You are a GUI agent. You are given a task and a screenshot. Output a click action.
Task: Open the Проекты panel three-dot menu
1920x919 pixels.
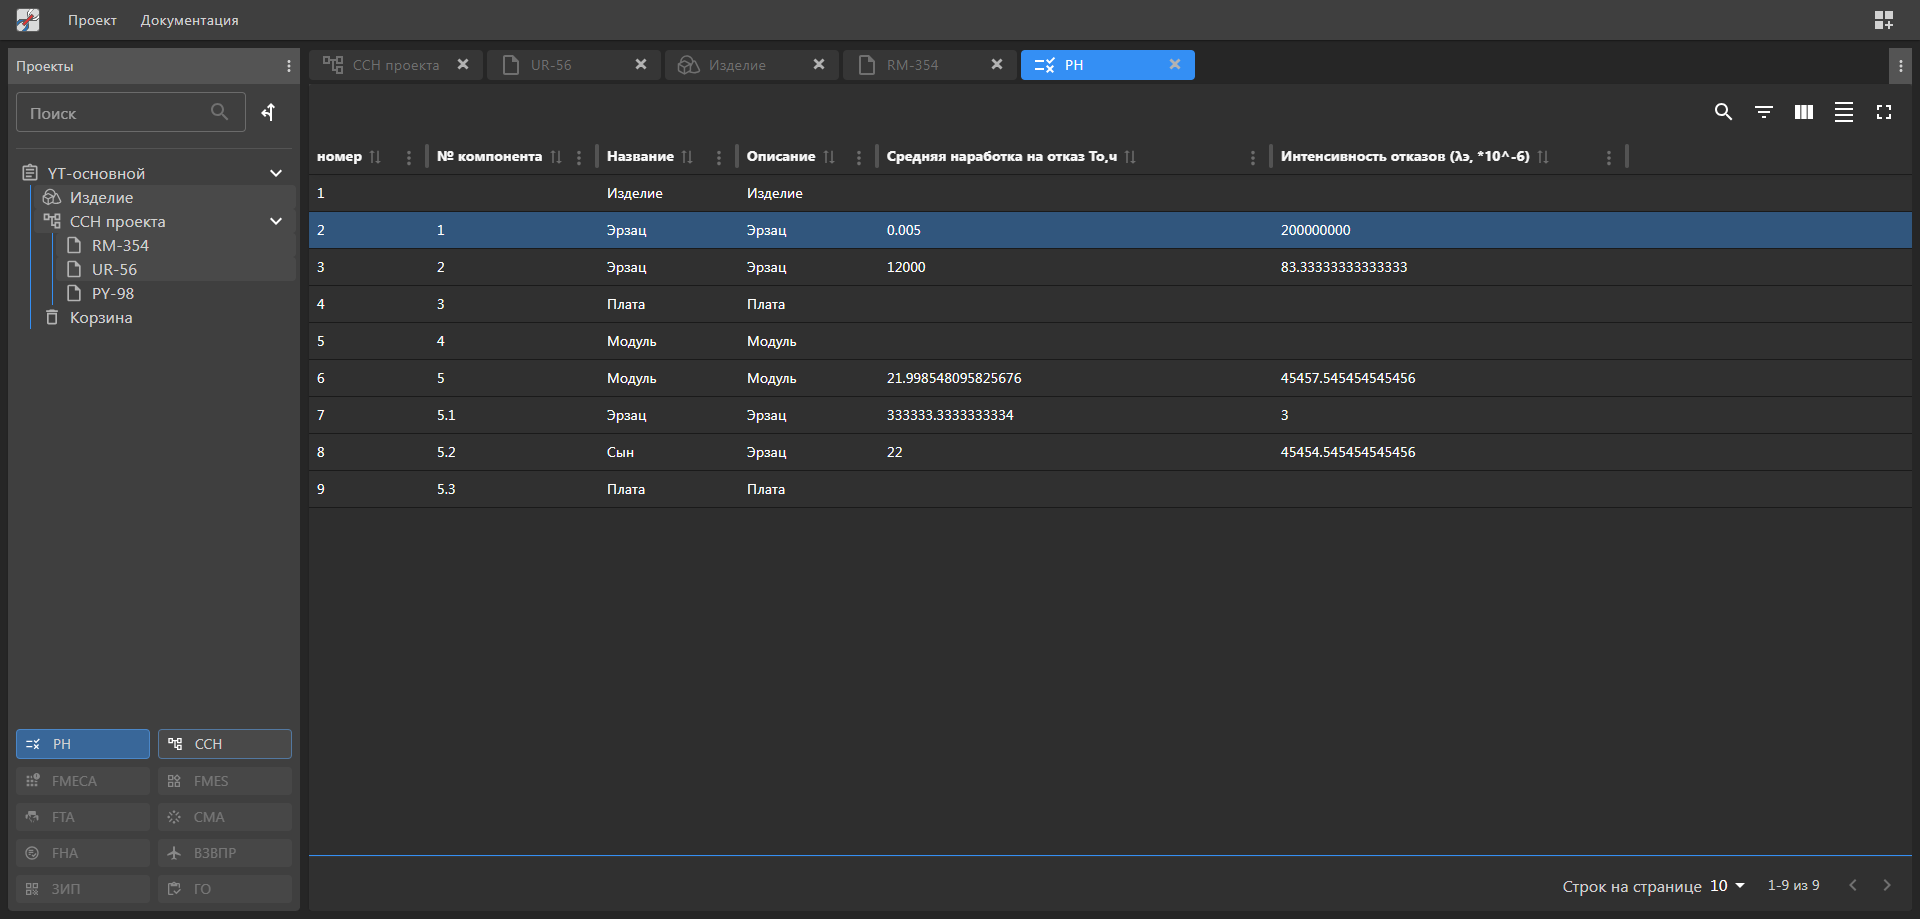click(x=289, y=66)
